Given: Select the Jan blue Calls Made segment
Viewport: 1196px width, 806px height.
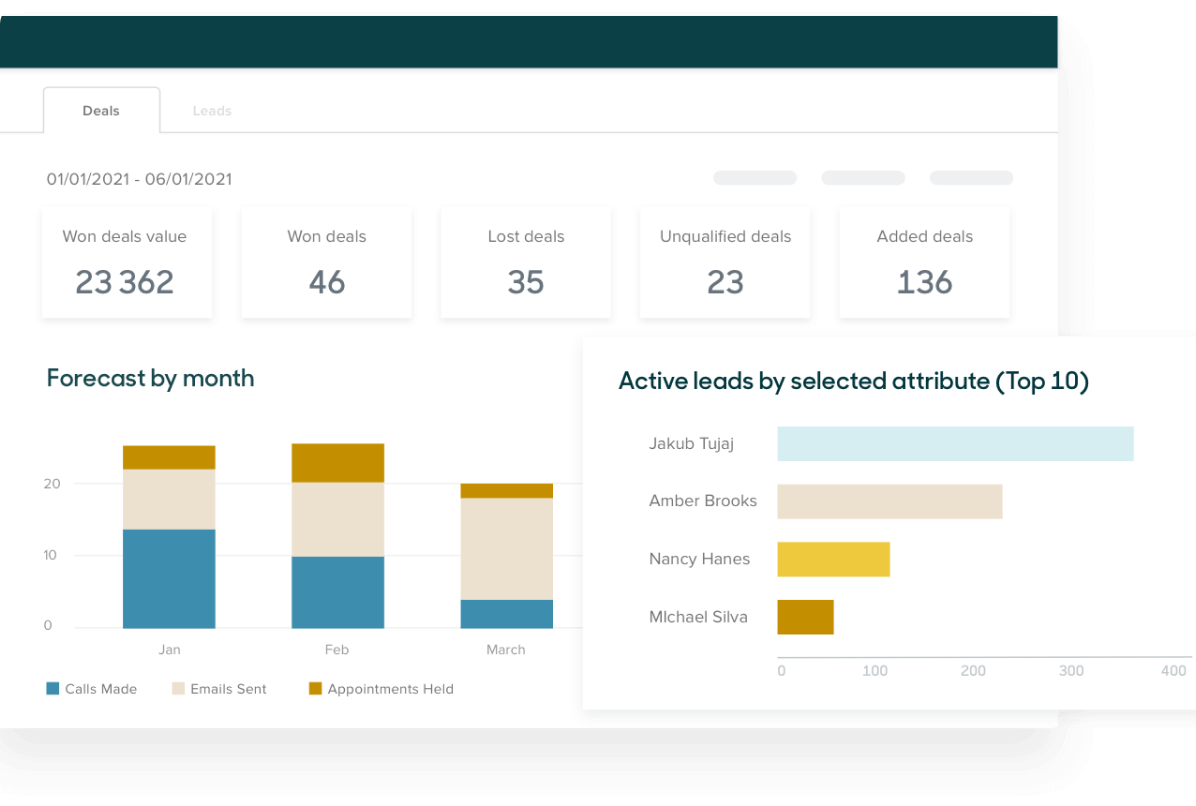Looking at the screenshot, I should coord(169,579).
